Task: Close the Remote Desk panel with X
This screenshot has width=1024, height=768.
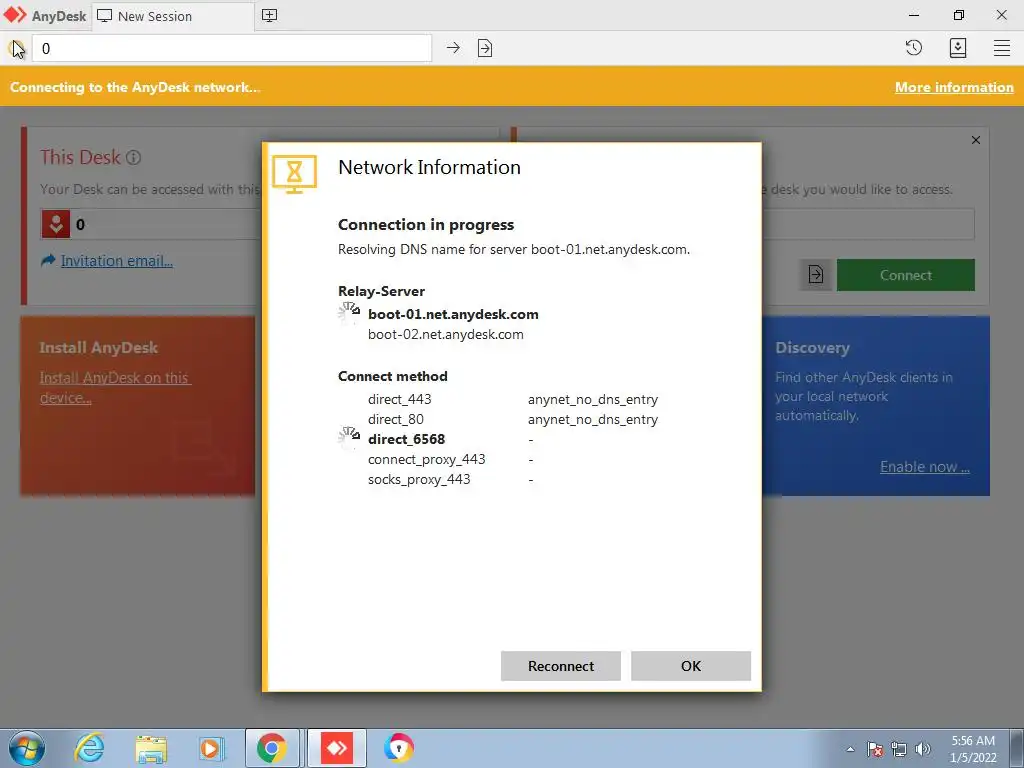Action: [976, 140]
